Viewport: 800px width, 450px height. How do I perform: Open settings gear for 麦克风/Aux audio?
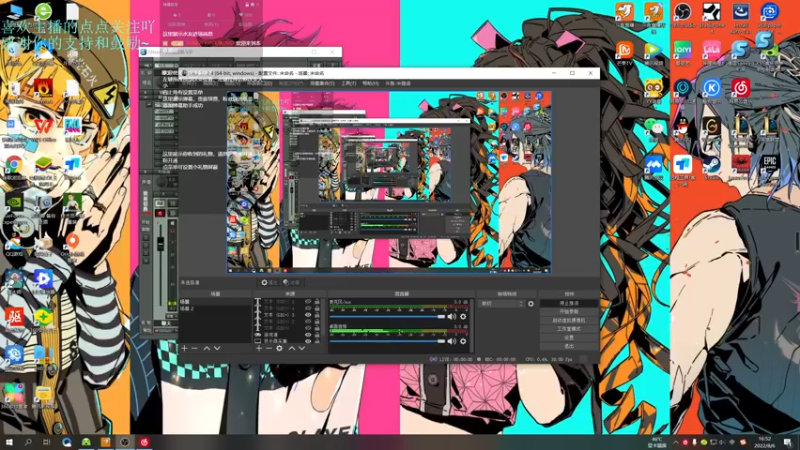pos(463,317)
